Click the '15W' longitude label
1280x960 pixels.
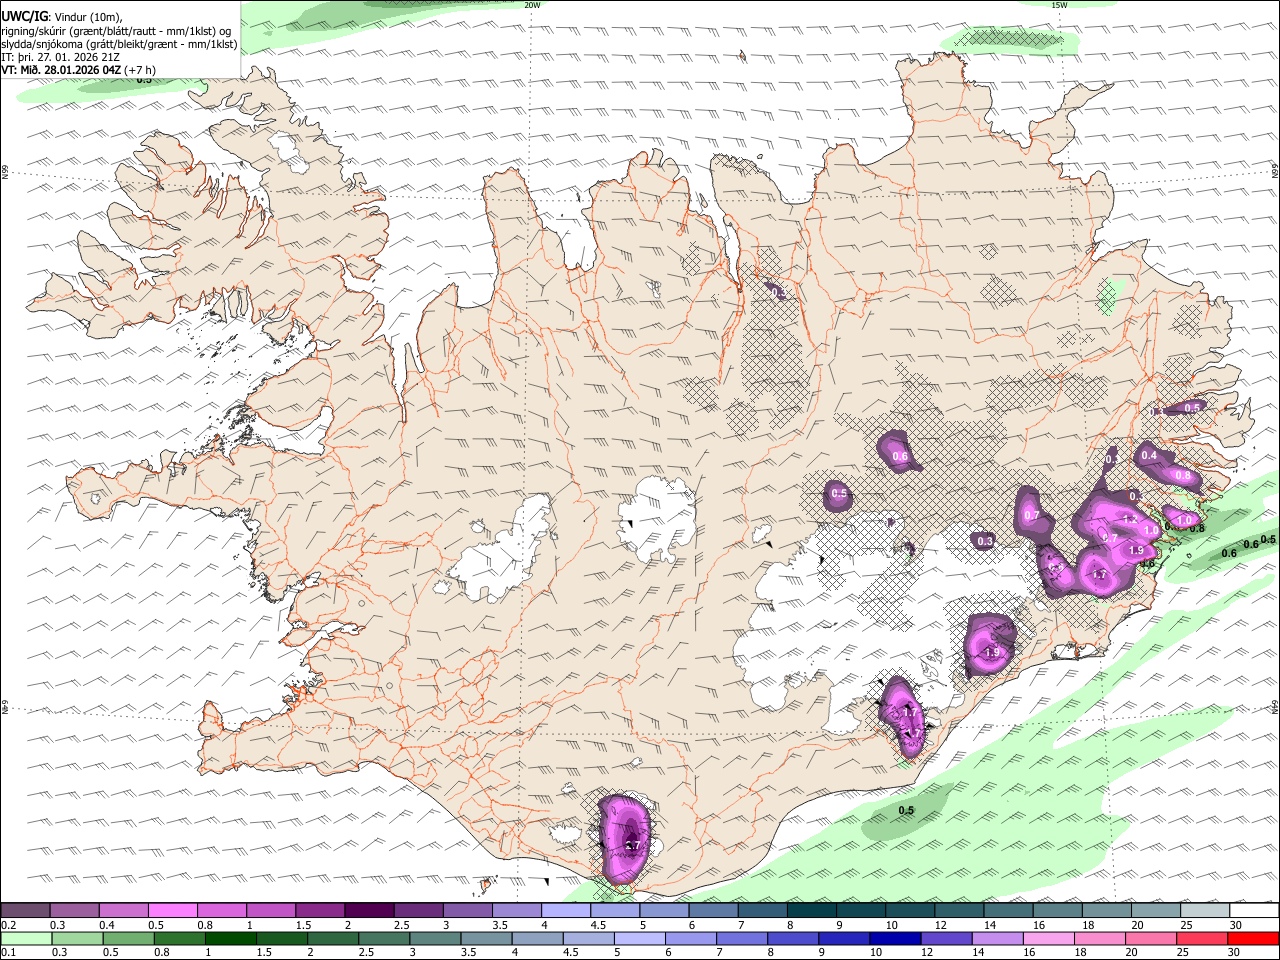coord(1059,5)
